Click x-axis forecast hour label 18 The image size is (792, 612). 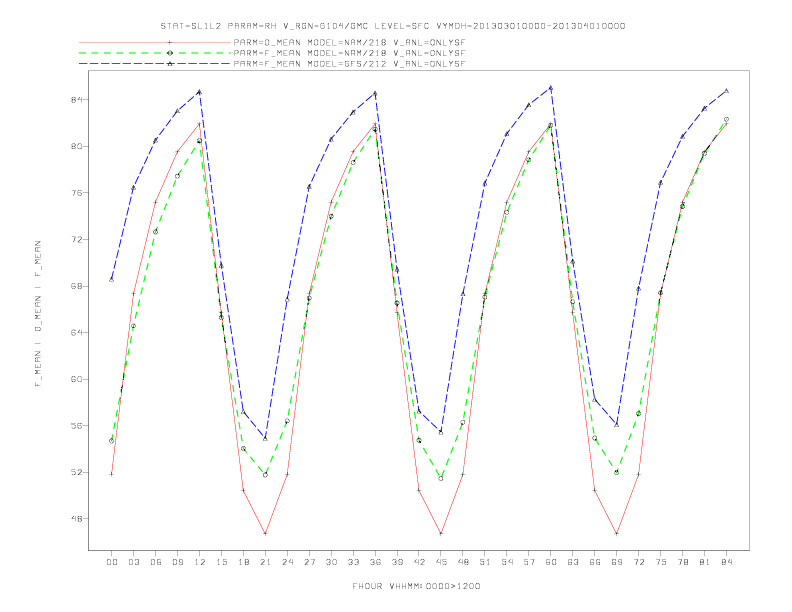(243, 562)
